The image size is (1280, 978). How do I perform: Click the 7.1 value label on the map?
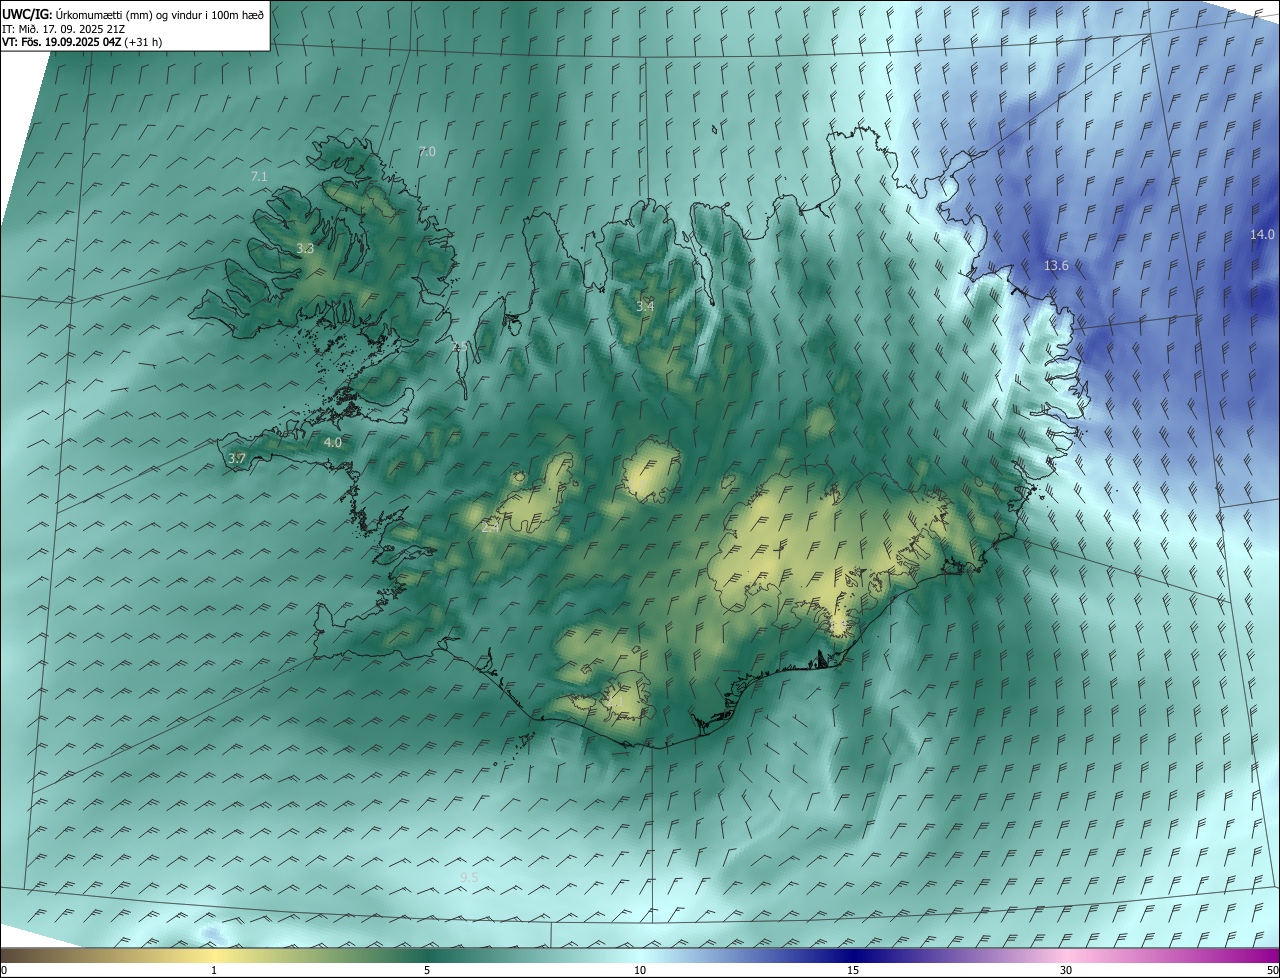(x=259, y=176)
